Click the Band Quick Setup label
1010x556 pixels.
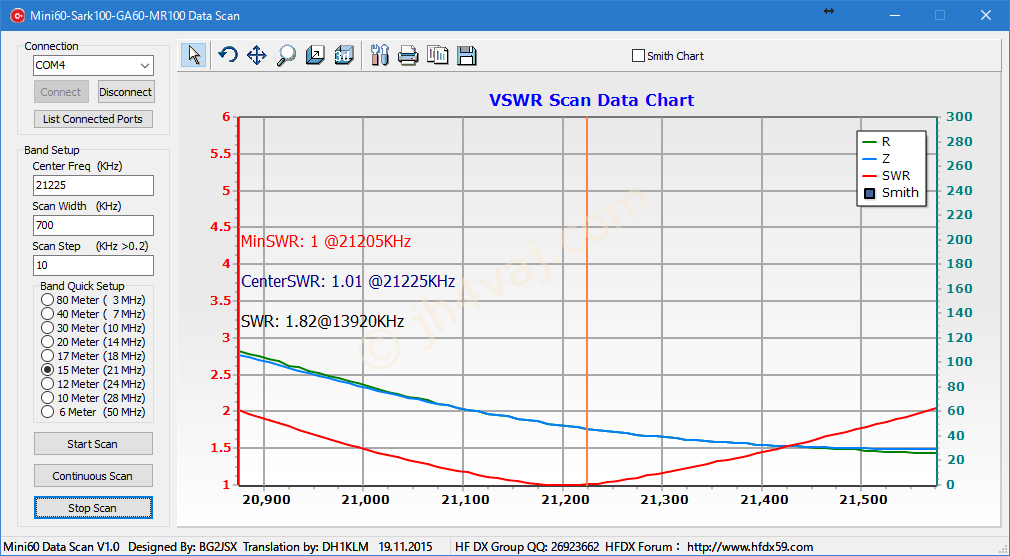pos(82,286)
